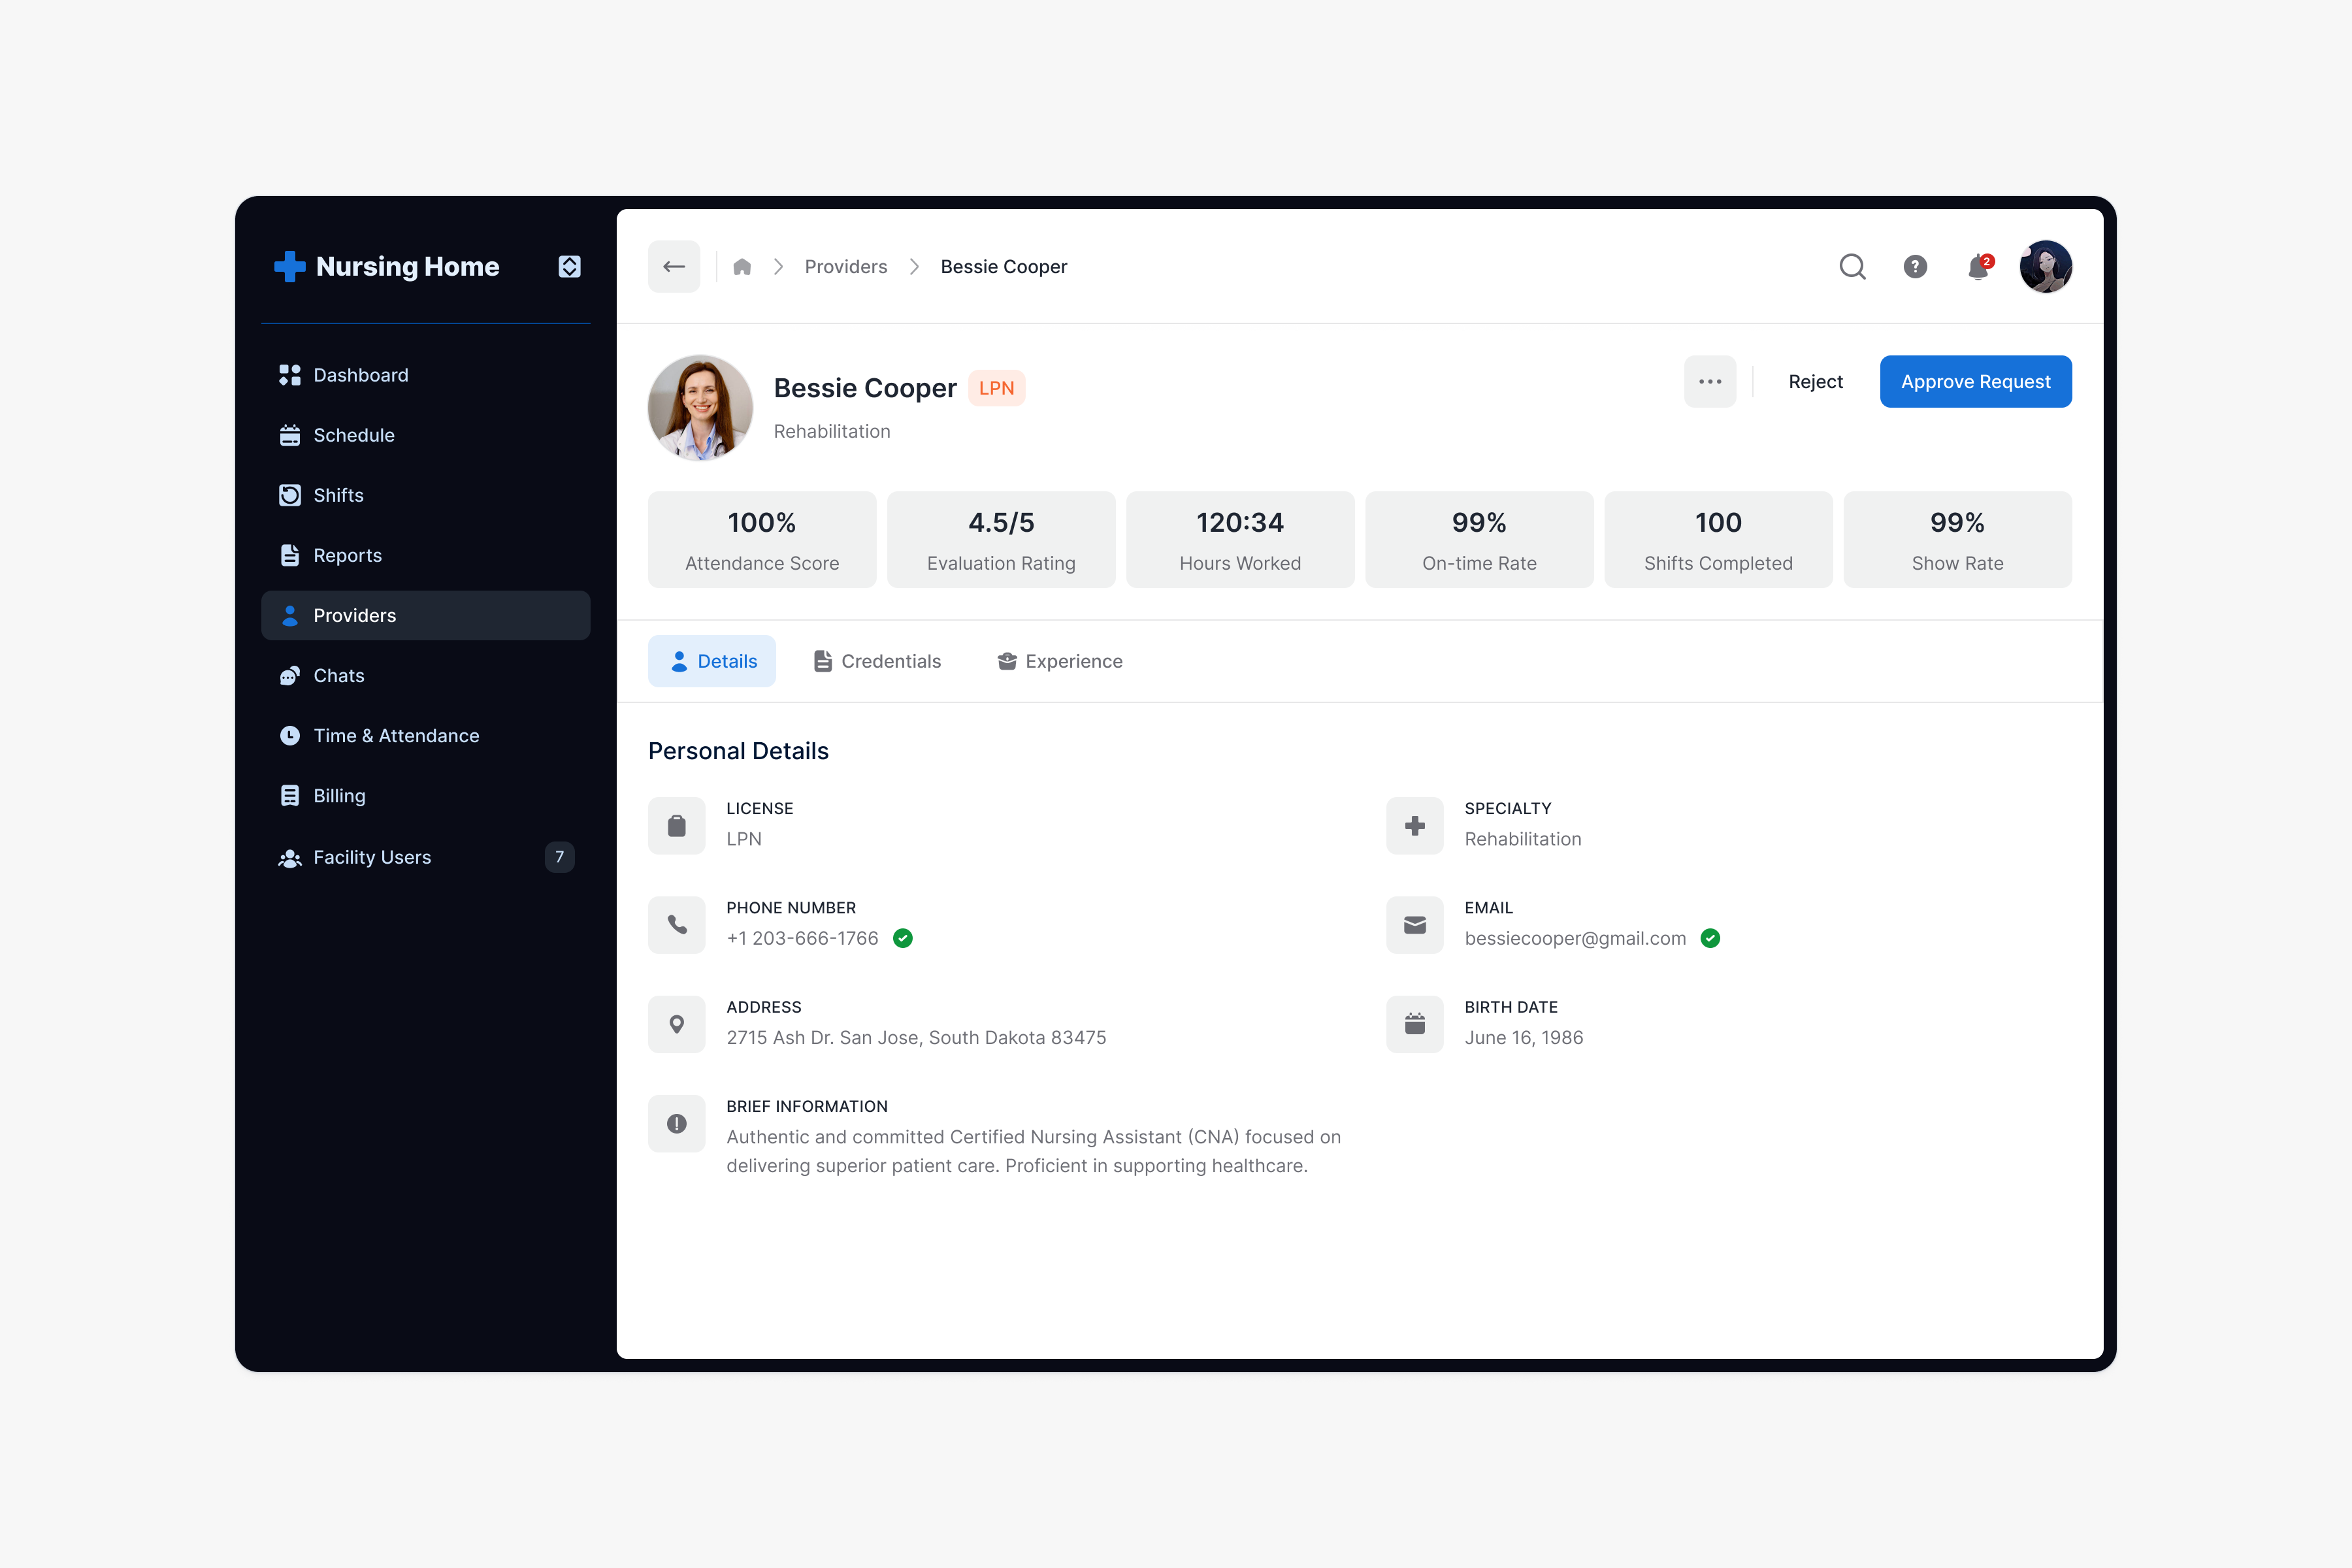The width and height of the screenshot is (2352, 1568).
Task: Click the Reject button
Action: [x=1815, y=382]
